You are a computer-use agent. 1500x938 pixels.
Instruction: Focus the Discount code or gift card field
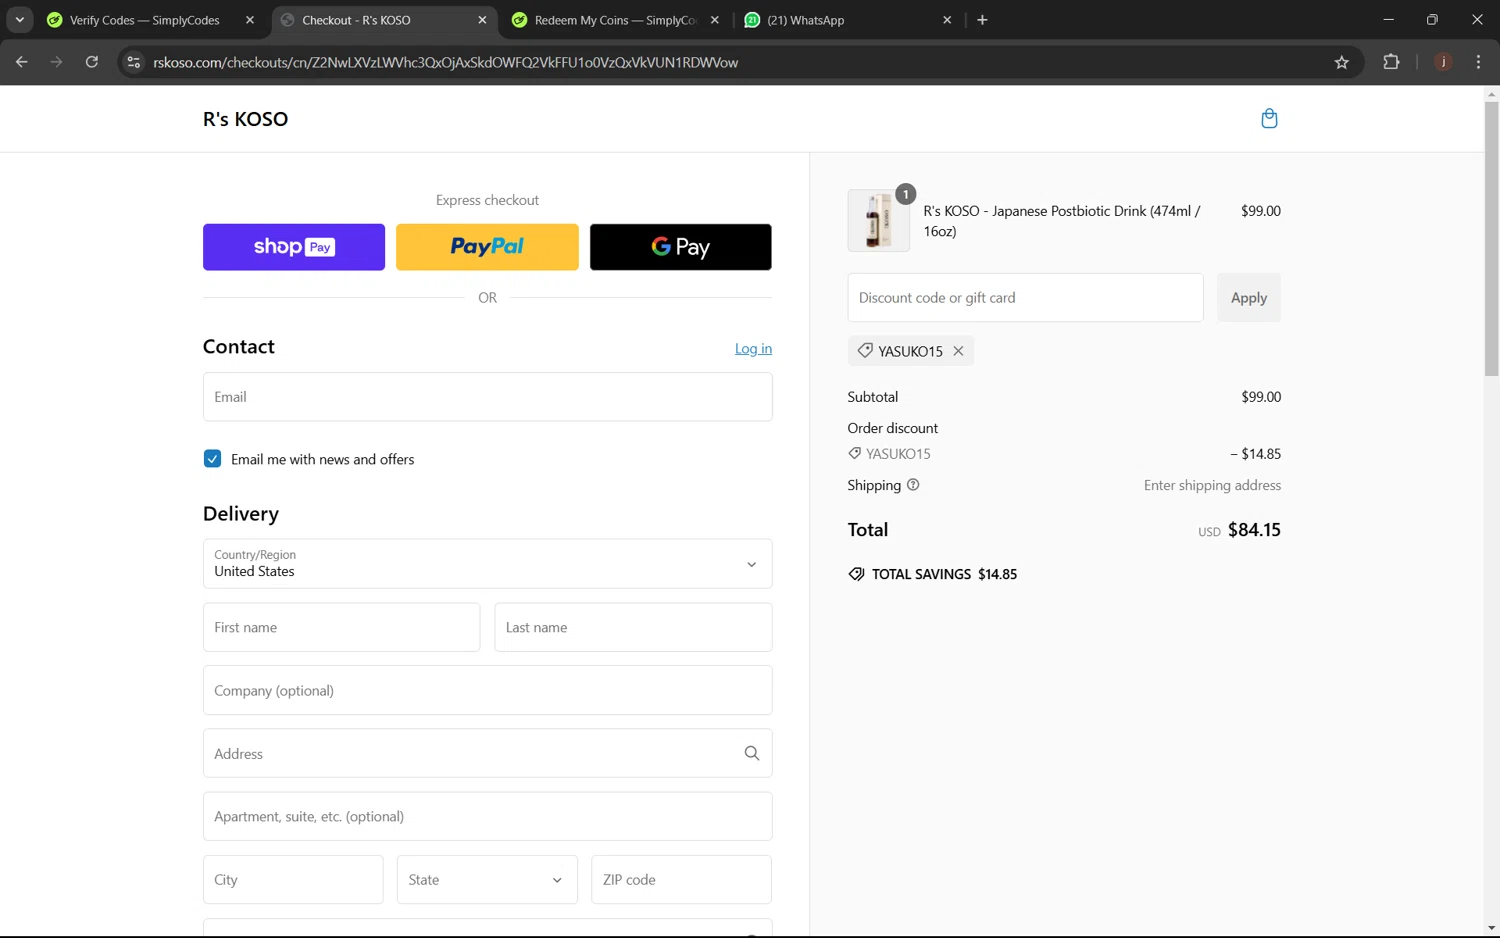coord(1025,298)
